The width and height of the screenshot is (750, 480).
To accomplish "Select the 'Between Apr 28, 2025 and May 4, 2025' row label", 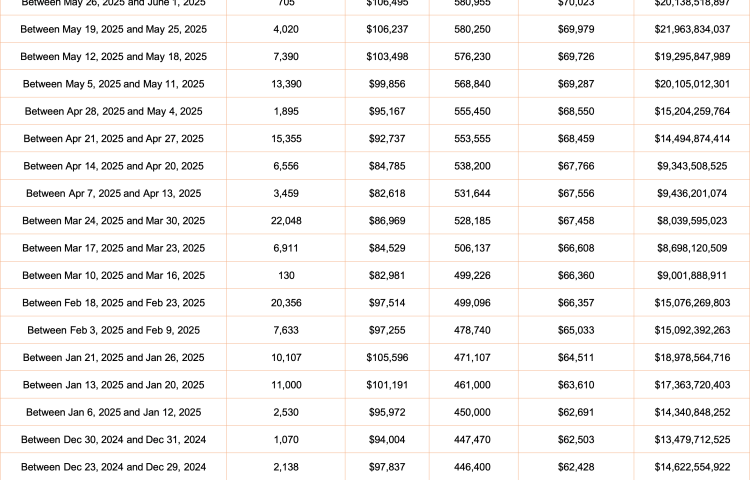I will (x=113, y=111).
